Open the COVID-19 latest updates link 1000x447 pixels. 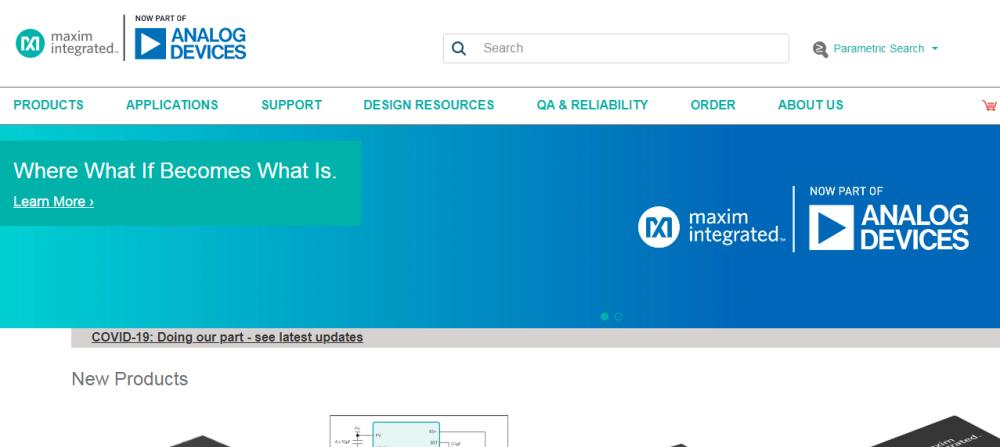[x=227, y=338]
